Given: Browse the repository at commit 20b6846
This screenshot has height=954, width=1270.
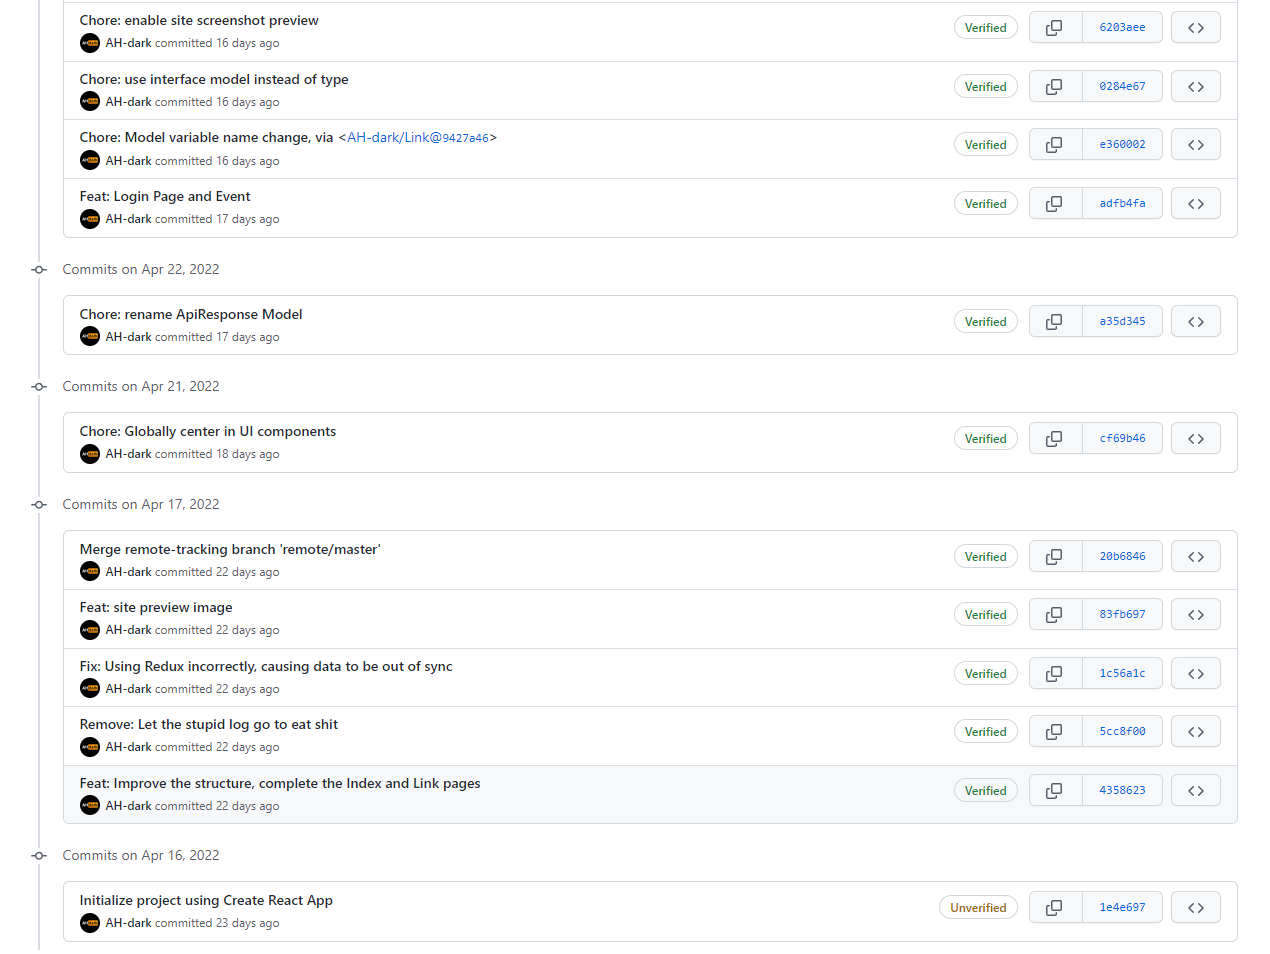Looking at the screenshot, I should pyautogui.click(x=1195, y=557).
